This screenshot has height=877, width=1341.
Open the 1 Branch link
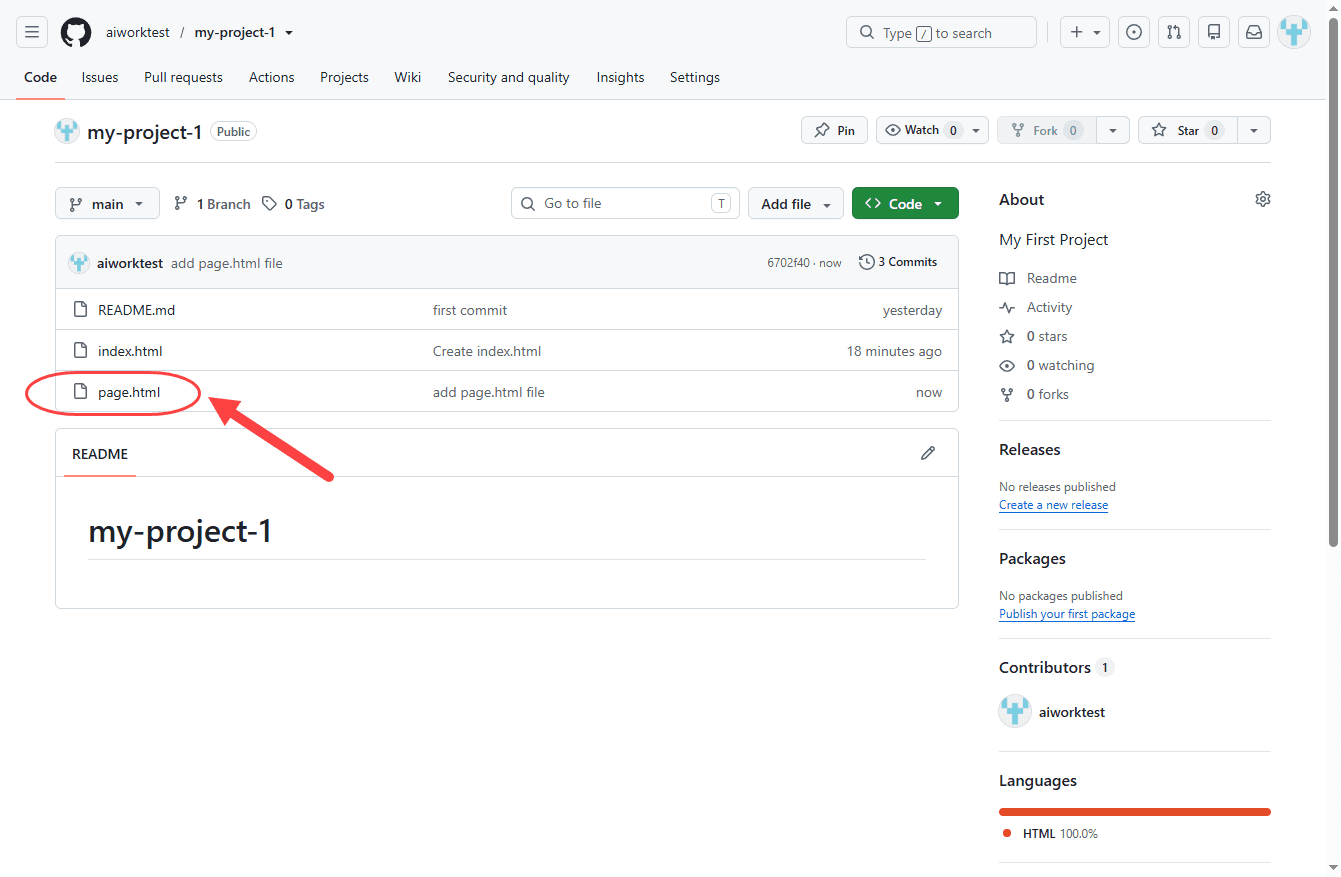[x=212, y=204]
